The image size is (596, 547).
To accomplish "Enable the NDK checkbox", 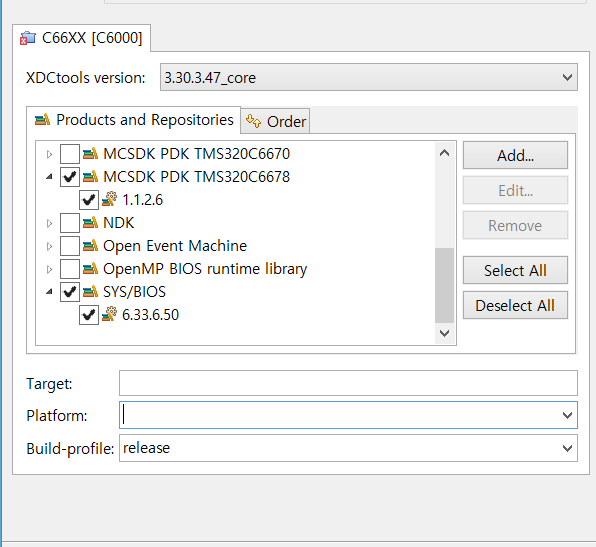I will coord(70,223).
